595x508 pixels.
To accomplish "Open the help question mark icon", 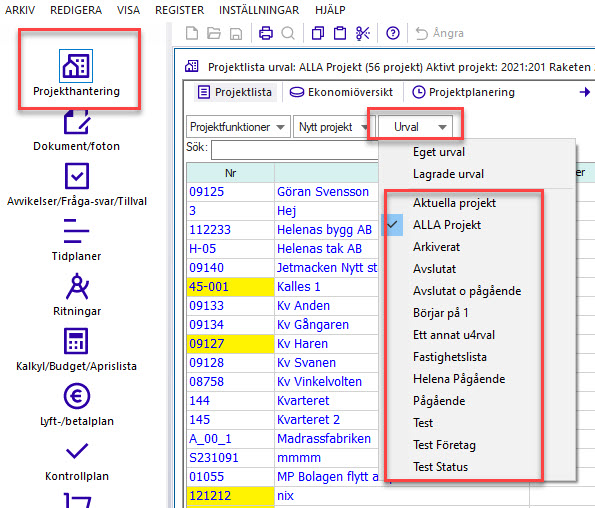I will [x=393, y=33].
